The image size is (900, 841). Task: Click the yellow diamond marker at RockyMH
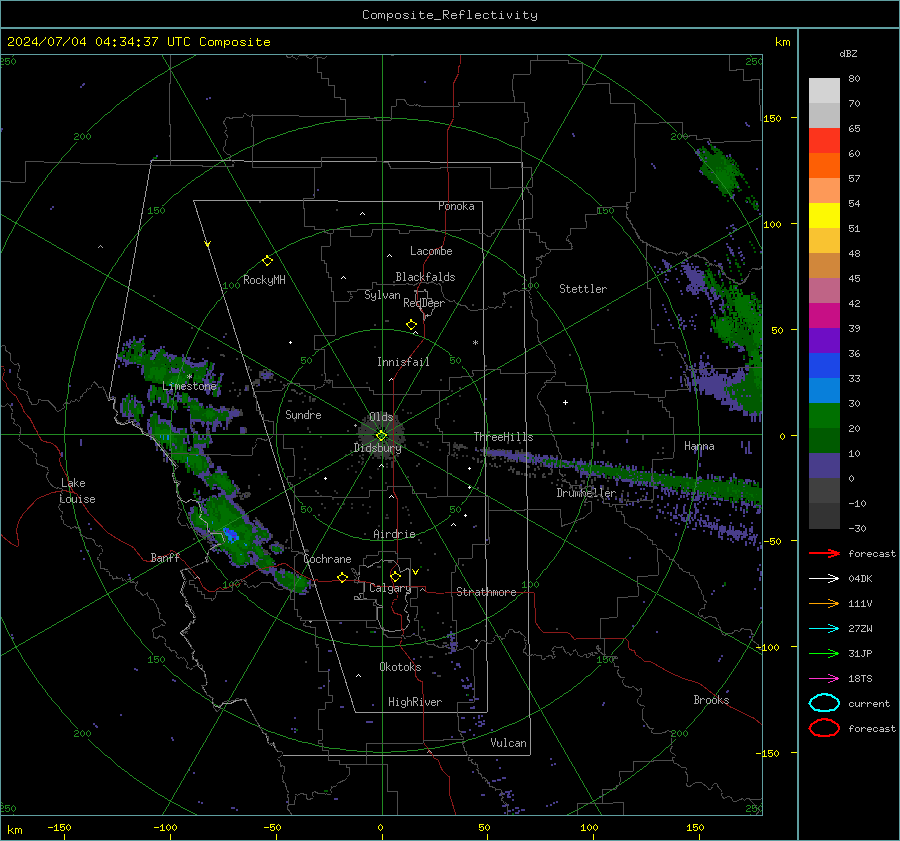[x=267, y=261]
